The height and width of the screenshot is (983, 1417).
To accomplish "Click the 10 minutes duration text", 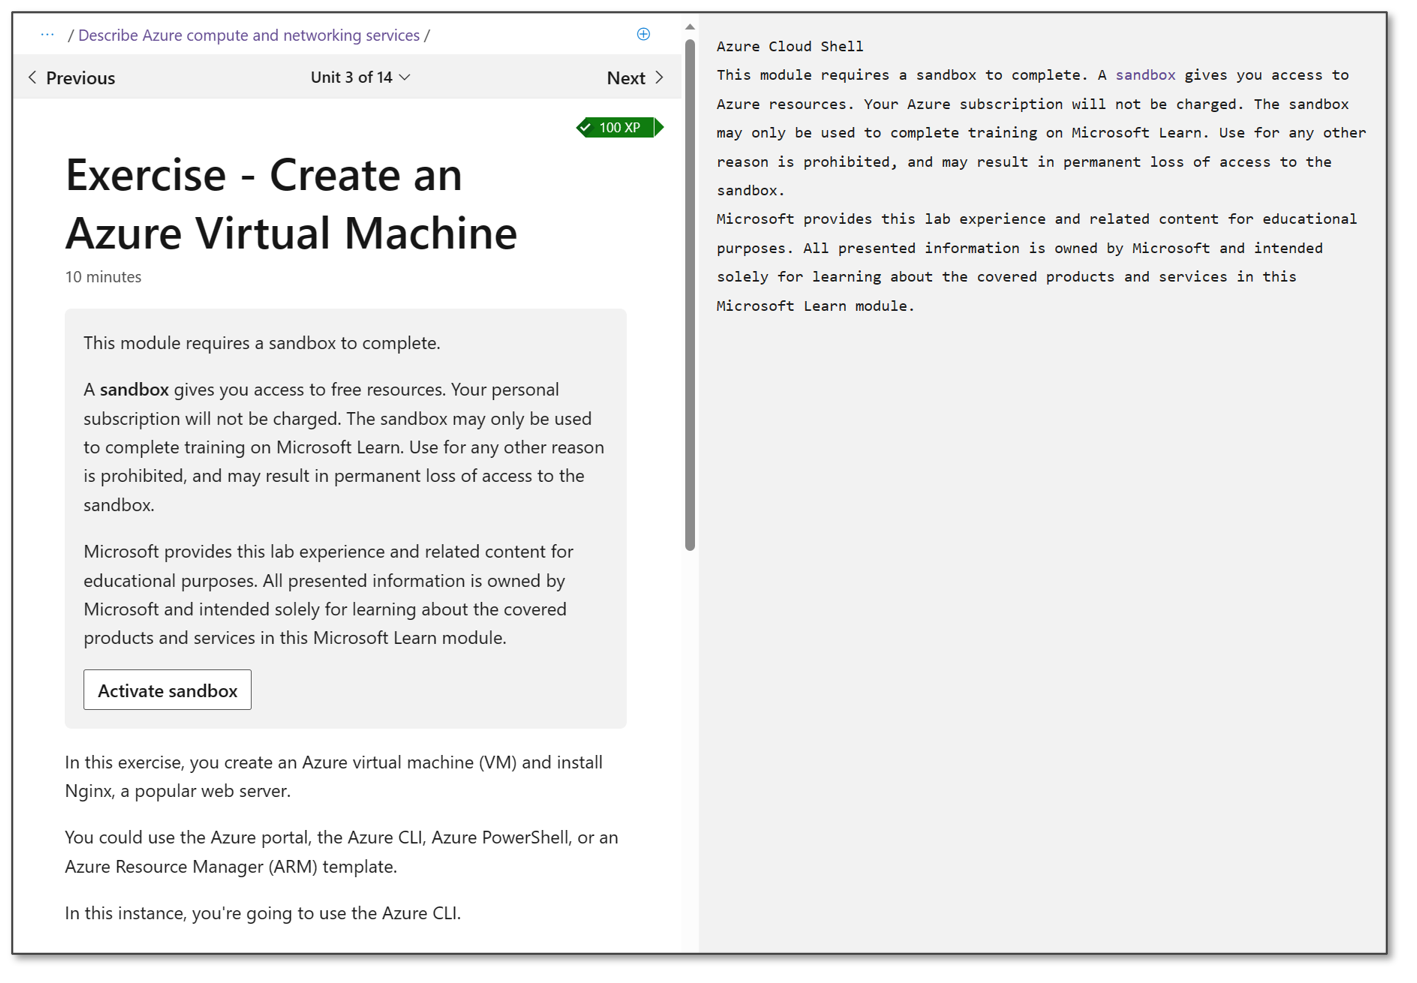I will point(103,277).
